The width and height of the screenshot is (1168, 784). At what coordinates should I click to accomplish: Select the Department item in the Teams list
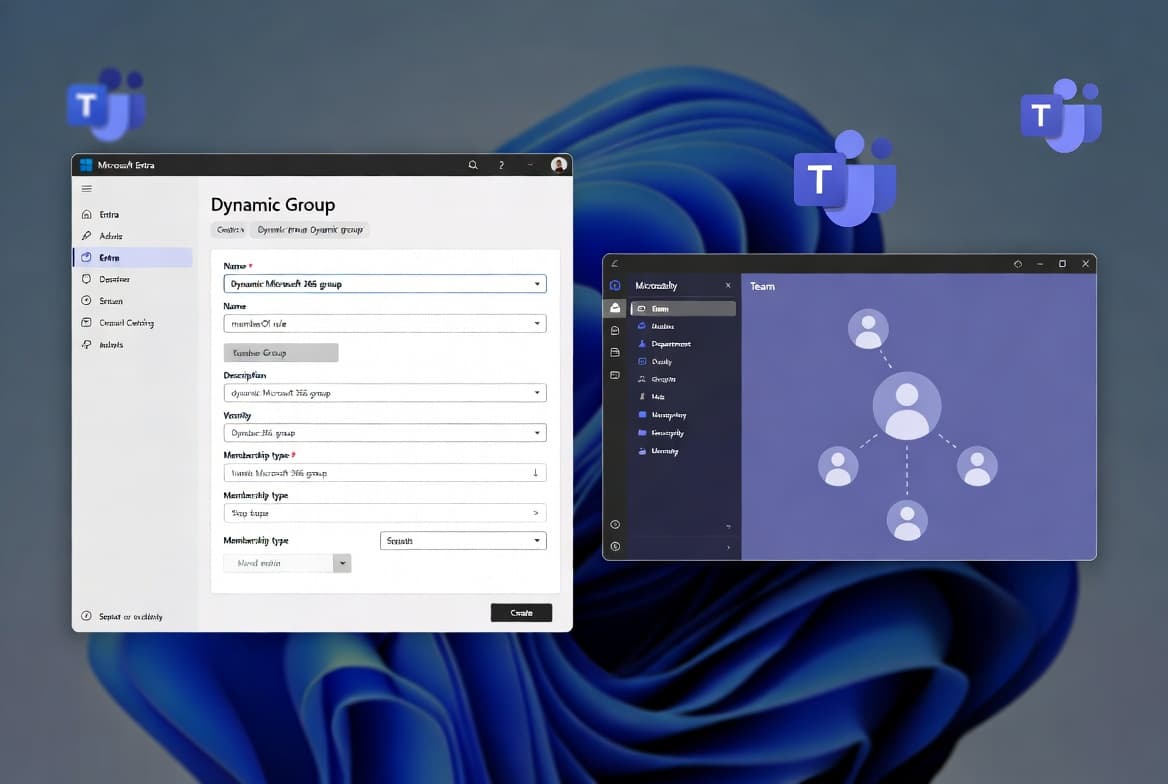[x=683, y=344]
